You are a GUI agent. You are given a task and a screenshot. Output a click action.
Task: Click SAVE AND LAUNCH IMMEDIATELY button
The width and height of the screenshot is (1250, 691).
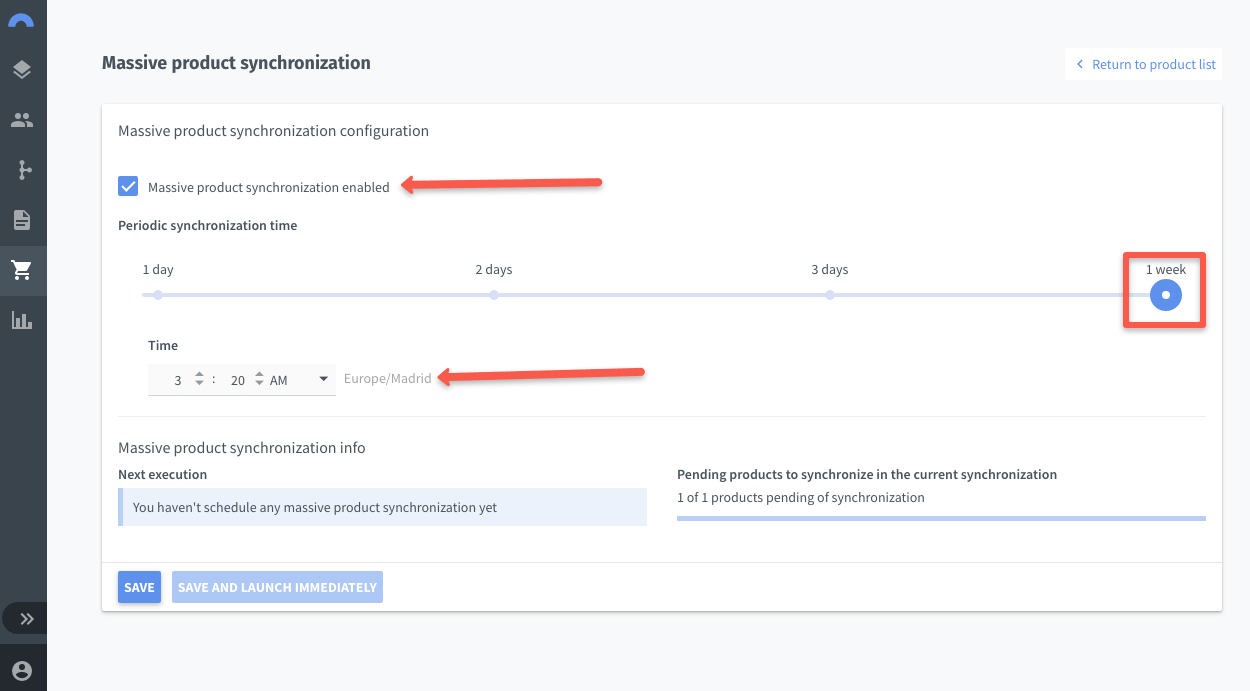coord(277,587)
